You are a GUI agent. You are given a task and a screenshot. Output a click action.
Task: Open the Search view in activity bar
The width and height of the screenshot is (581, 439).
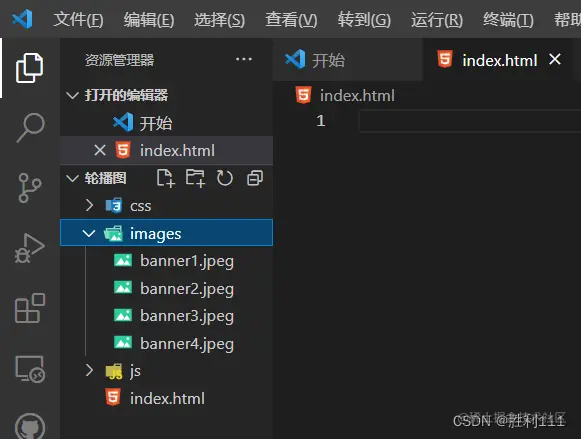point(30,127)
